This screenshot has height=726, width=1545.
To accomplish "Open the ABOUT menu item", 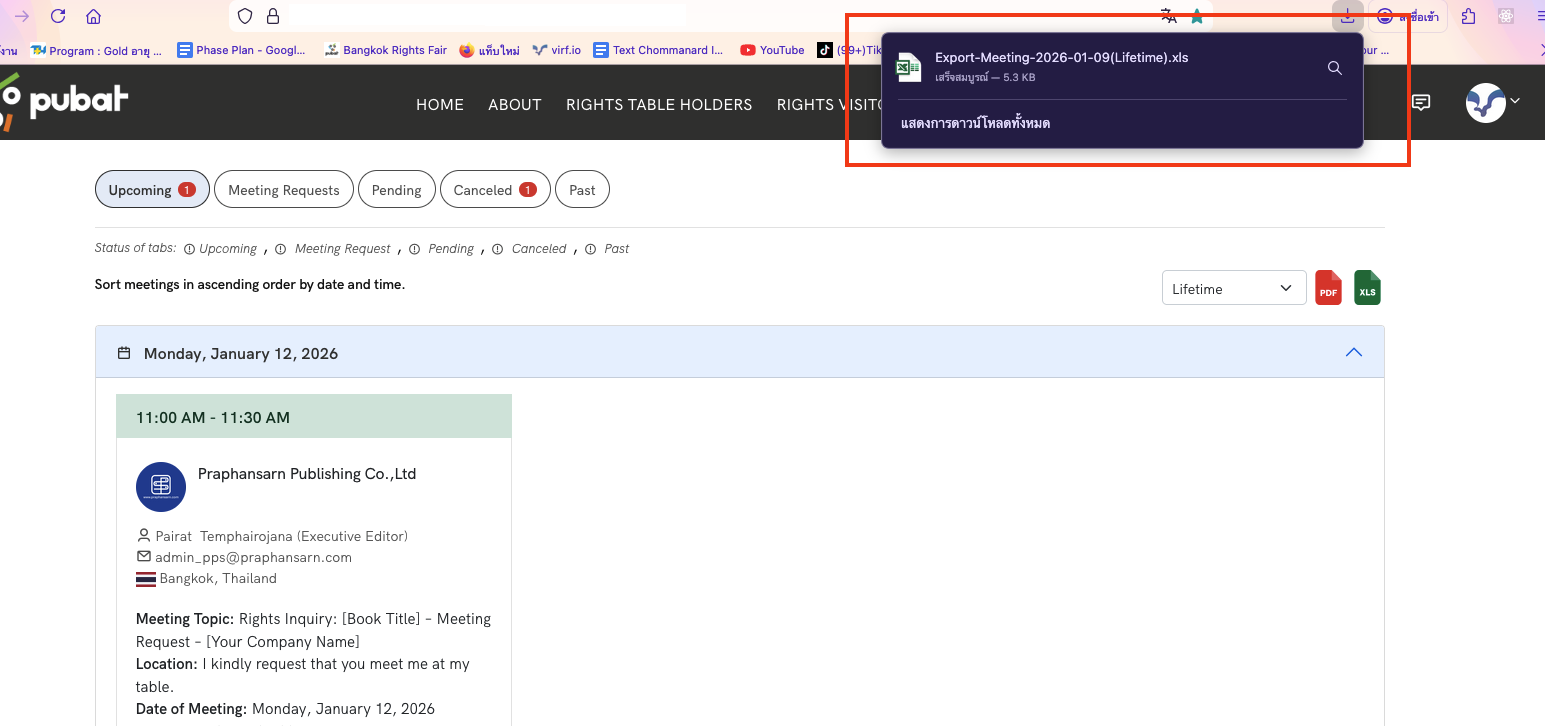I will [x=515, y=104].
